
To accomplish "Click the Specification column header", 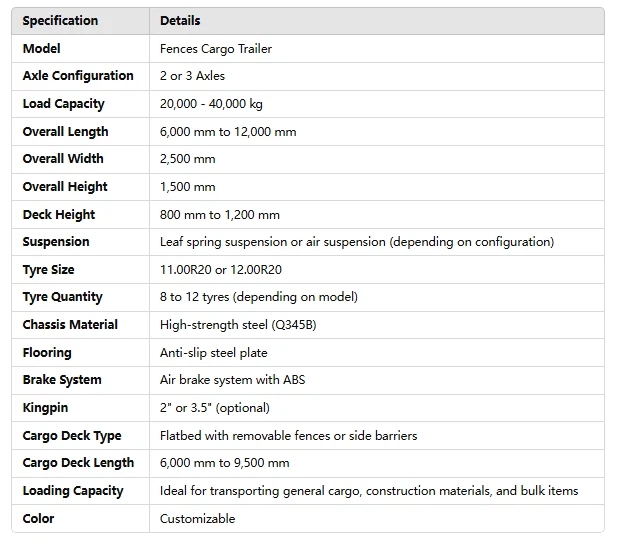I will [x=60, y=21].
